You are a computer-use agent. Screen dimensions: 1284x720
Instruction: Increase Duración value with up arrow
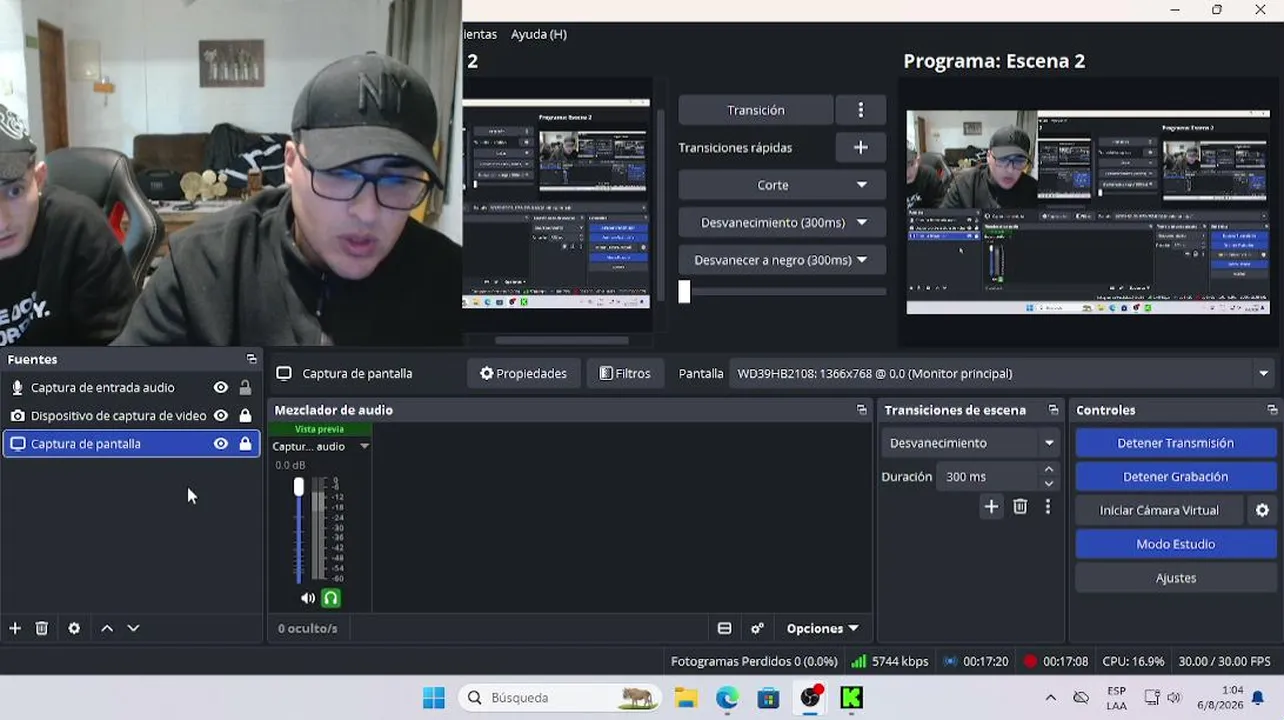coord(1048,470)
